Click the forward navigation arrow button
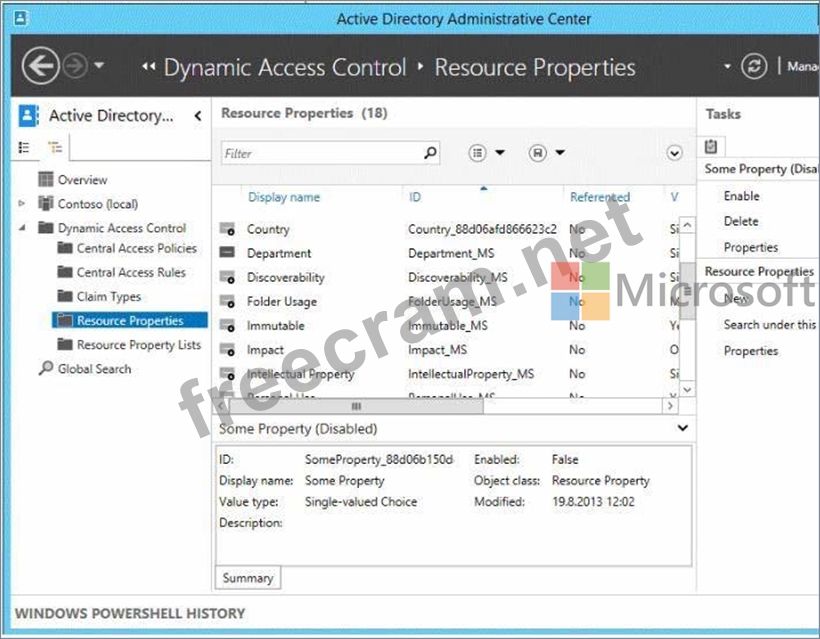The height and width of the screenshot is (639, 820). [x=75, y=66]
